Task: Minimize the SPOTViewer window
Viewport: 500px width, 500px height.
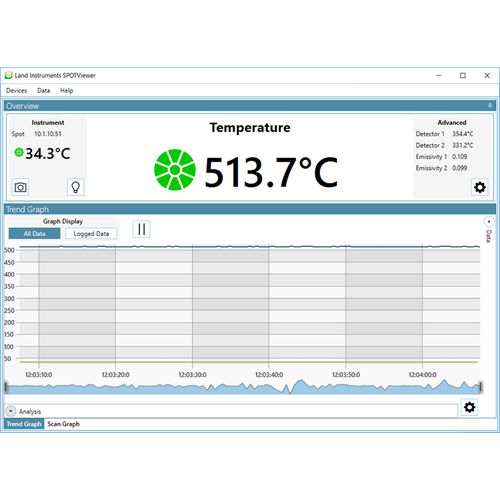Action: (x=439, y=76)
